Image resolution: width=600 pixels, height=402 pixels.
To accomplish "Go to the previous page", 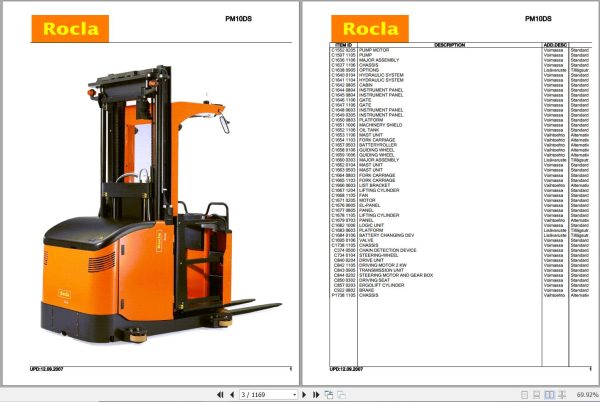I will click(x=232, y=394).
